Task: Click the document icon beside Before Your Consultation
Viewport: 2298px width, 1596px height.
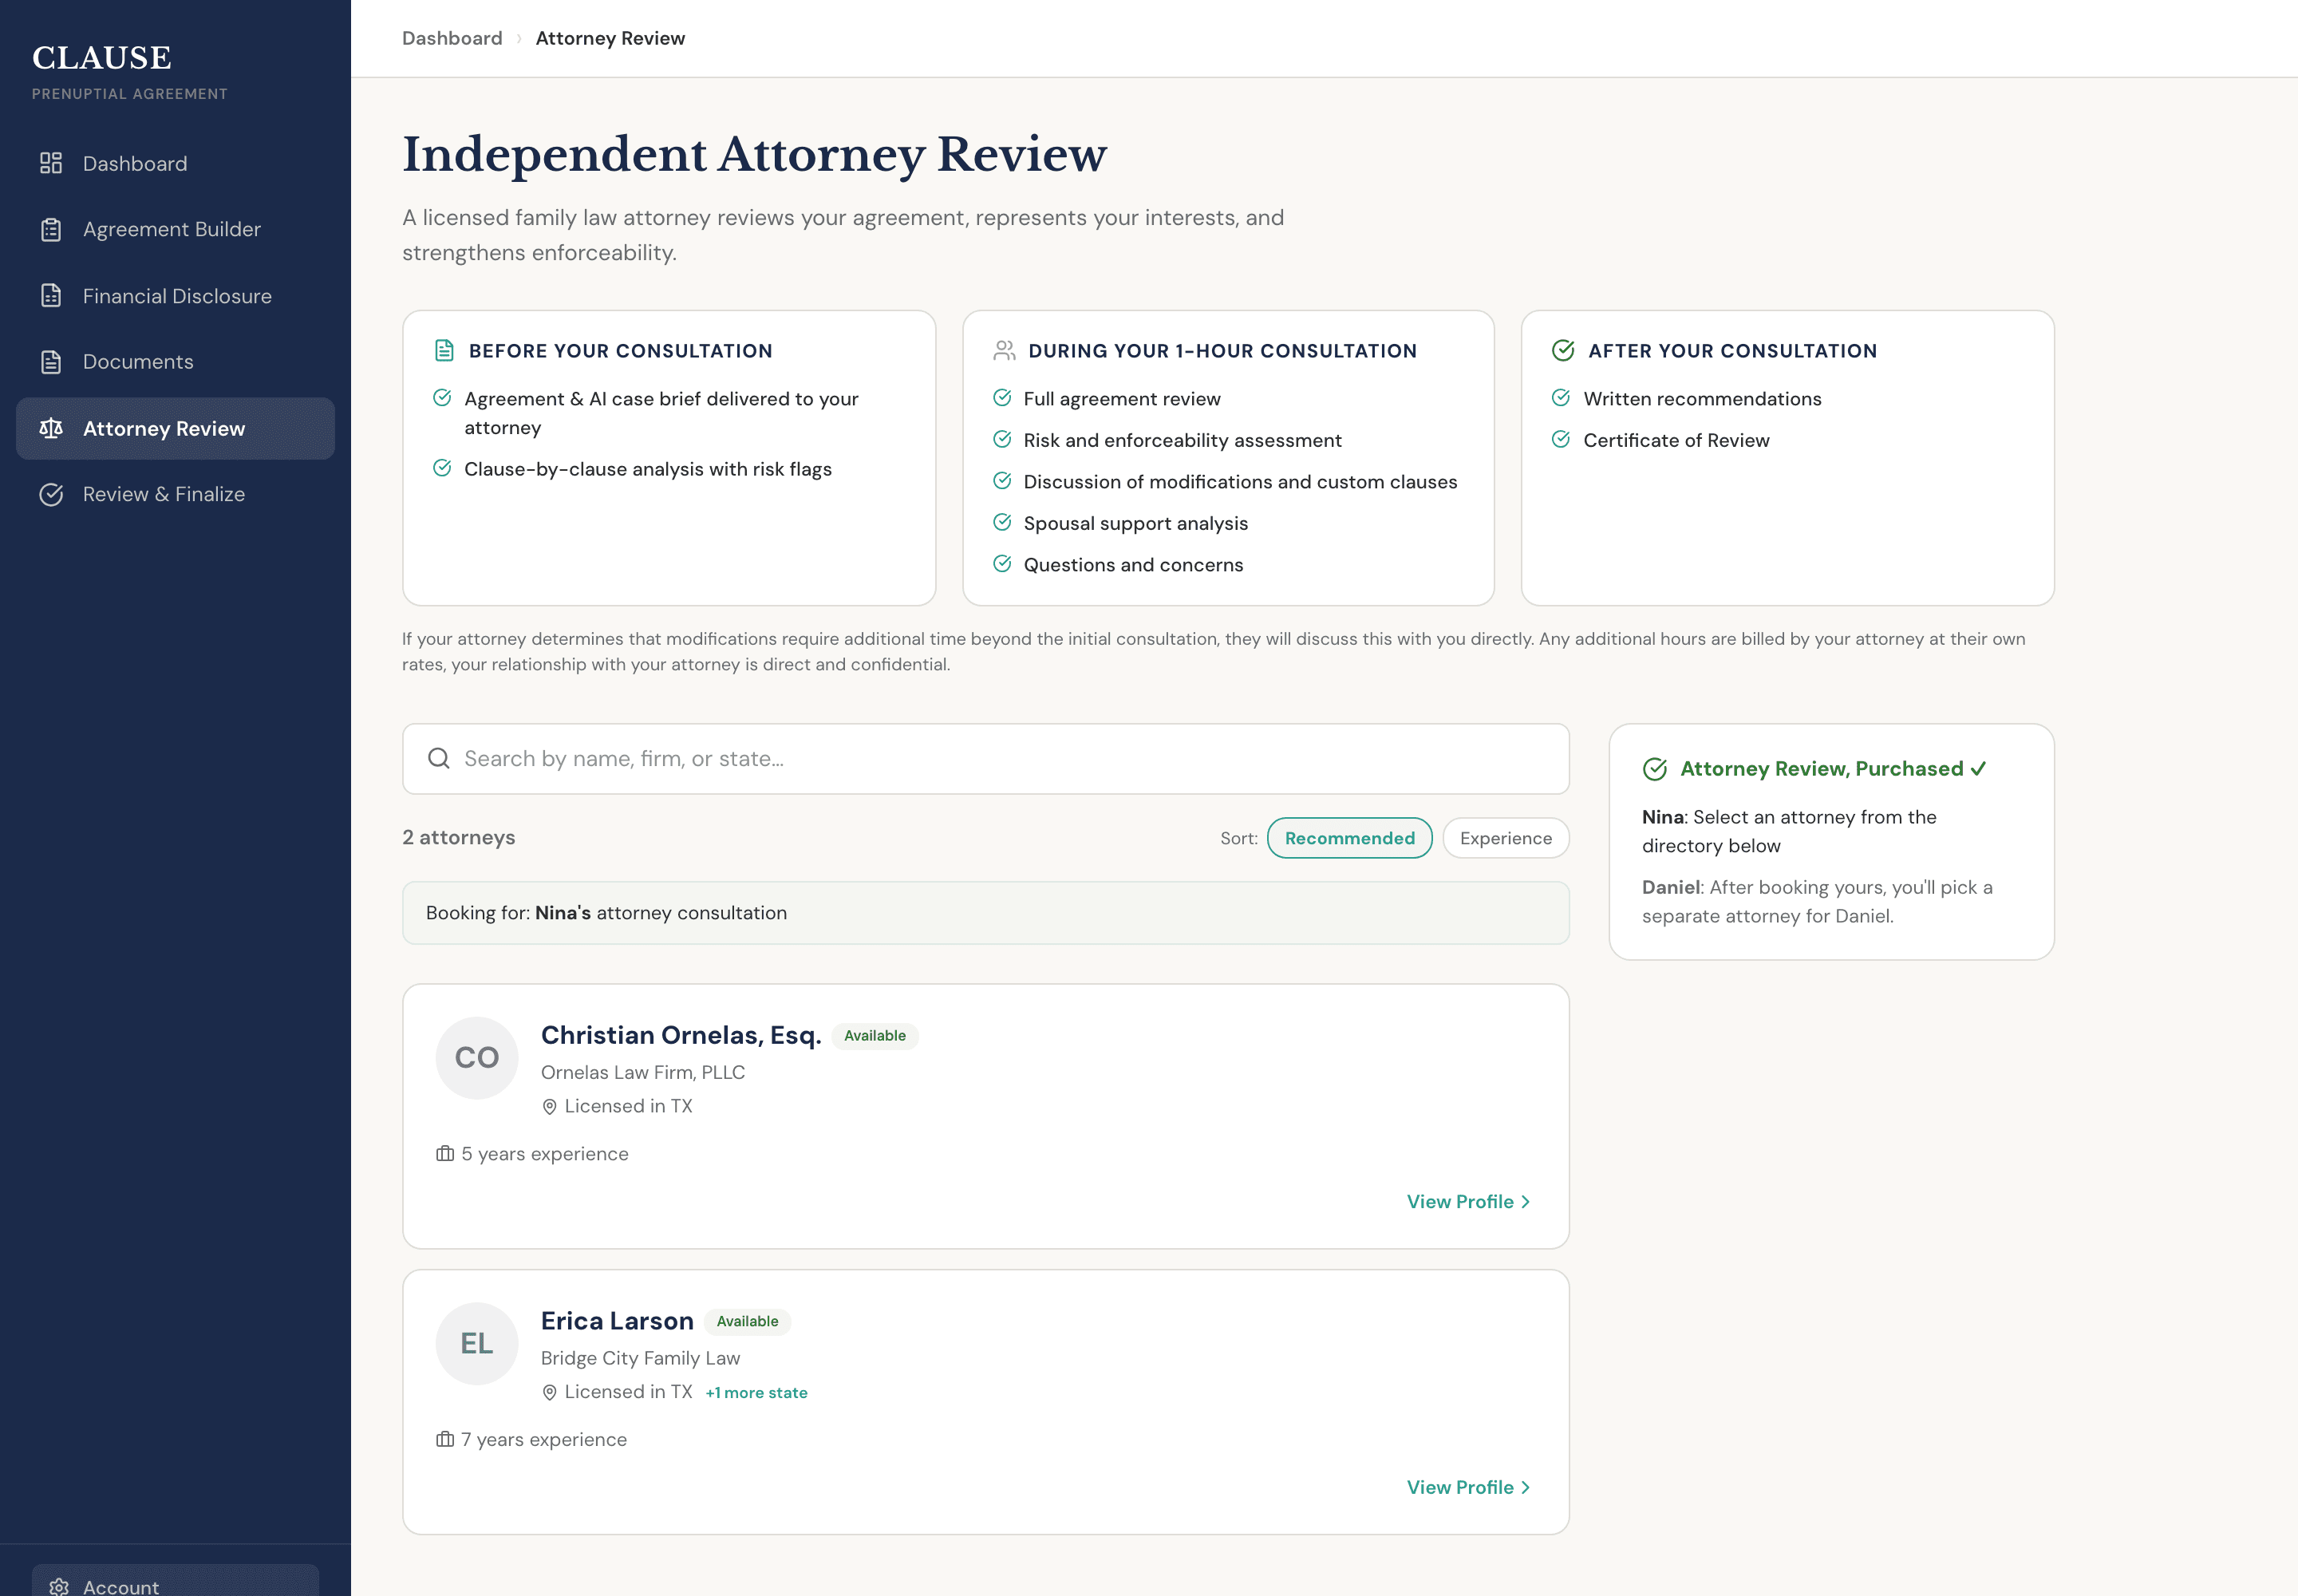Action: point(444,350)
